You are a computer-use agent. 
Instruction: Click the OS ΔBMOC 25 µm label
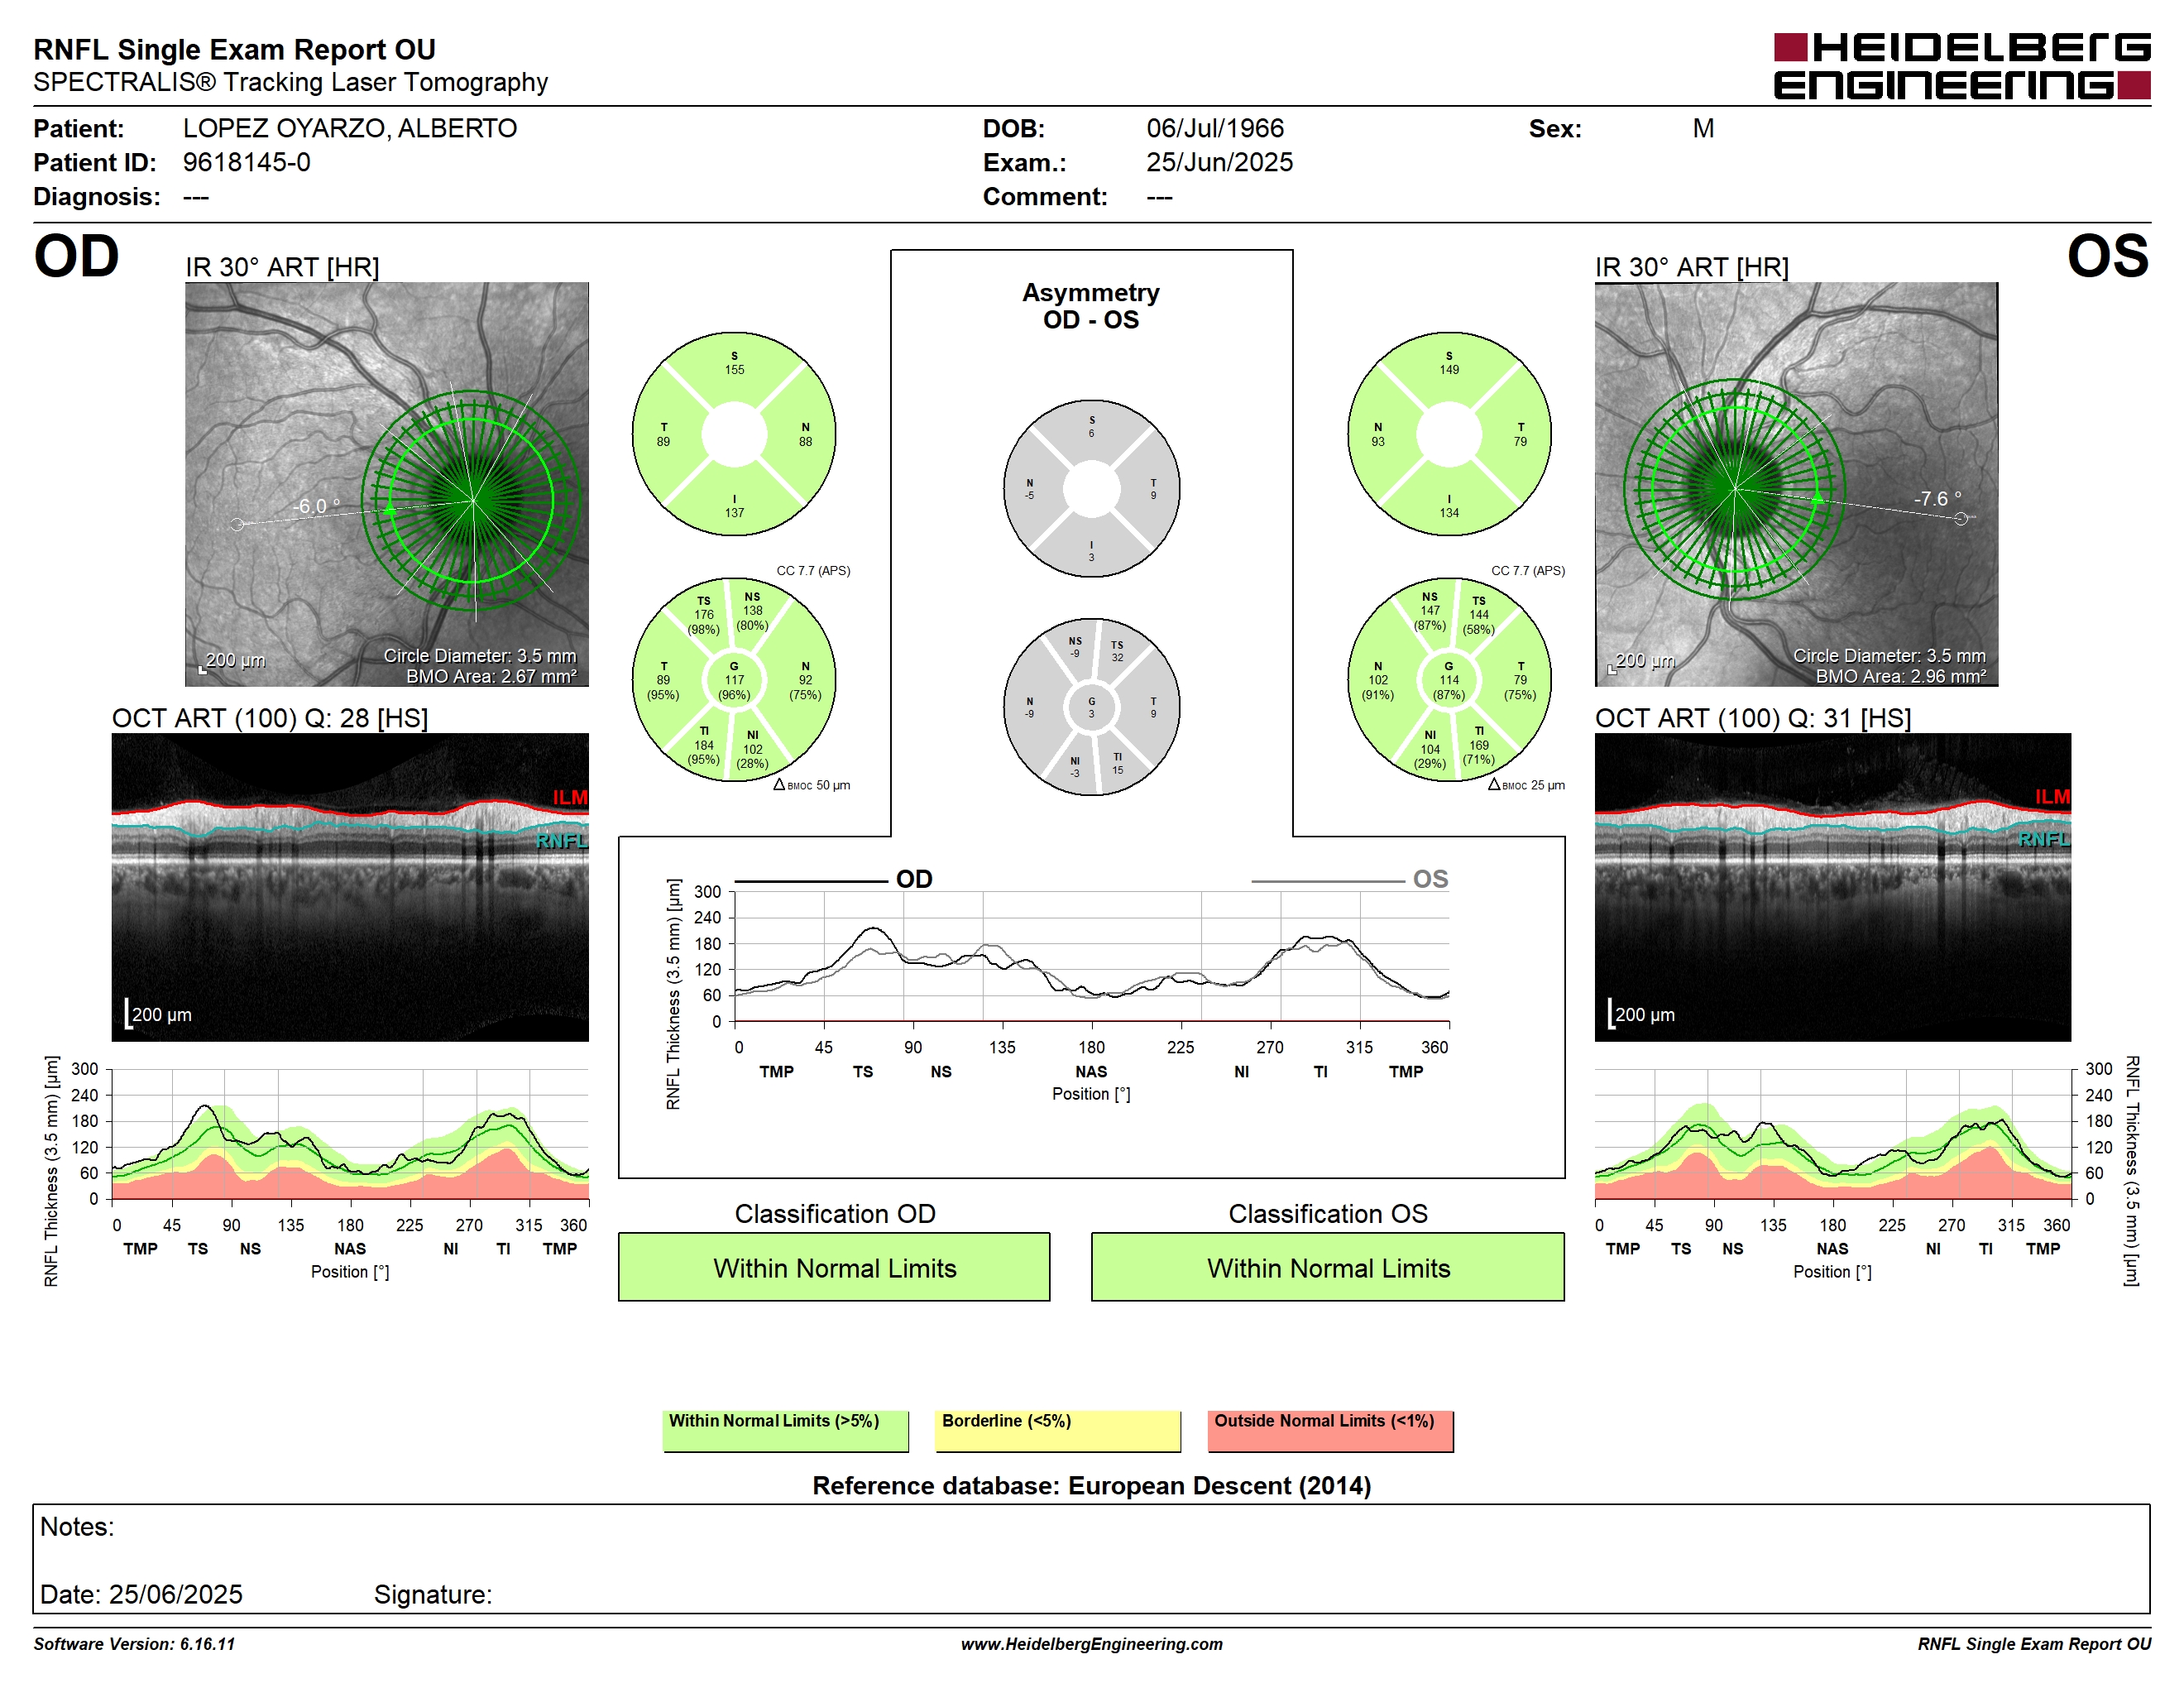(x=1526, y=785)
